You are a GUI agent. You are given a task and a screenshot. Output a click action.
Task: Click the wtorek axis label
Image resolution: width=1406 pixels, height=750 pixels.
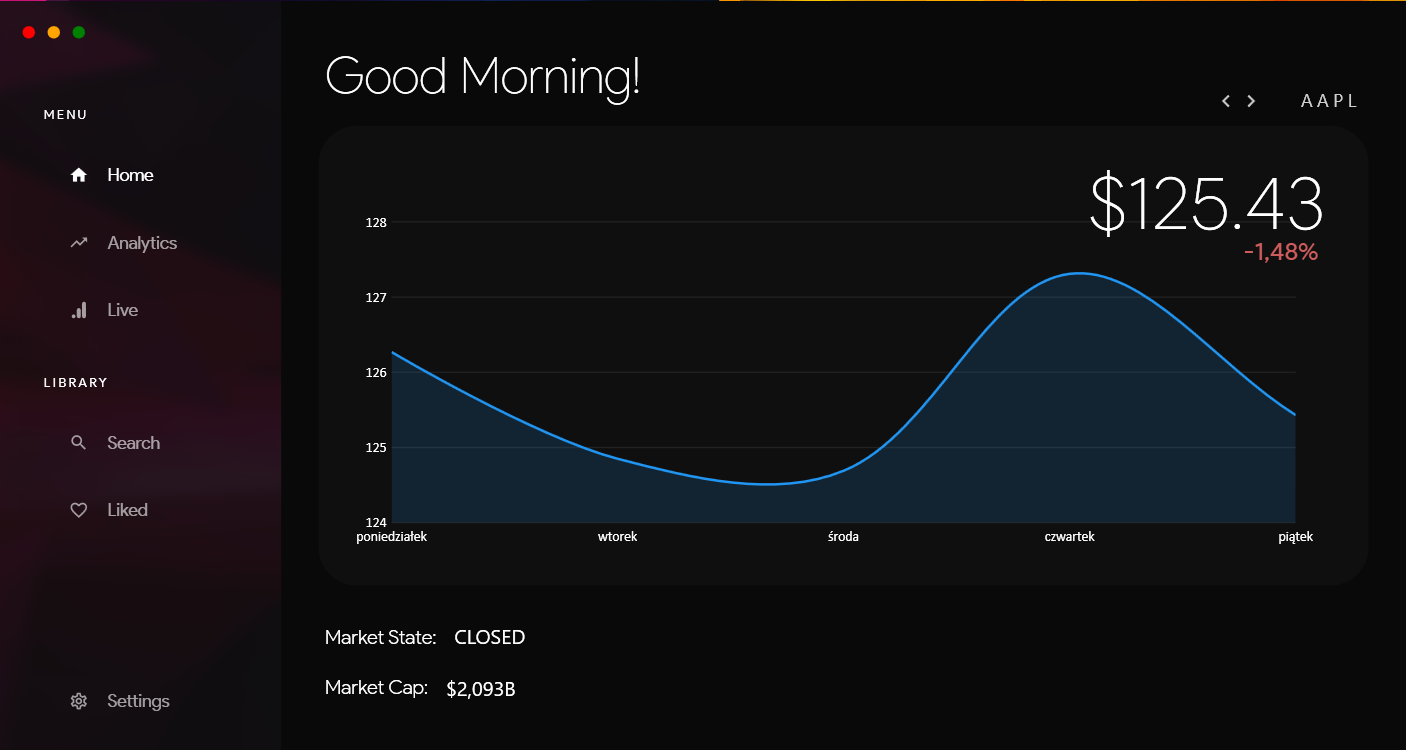tap(618, 537)
